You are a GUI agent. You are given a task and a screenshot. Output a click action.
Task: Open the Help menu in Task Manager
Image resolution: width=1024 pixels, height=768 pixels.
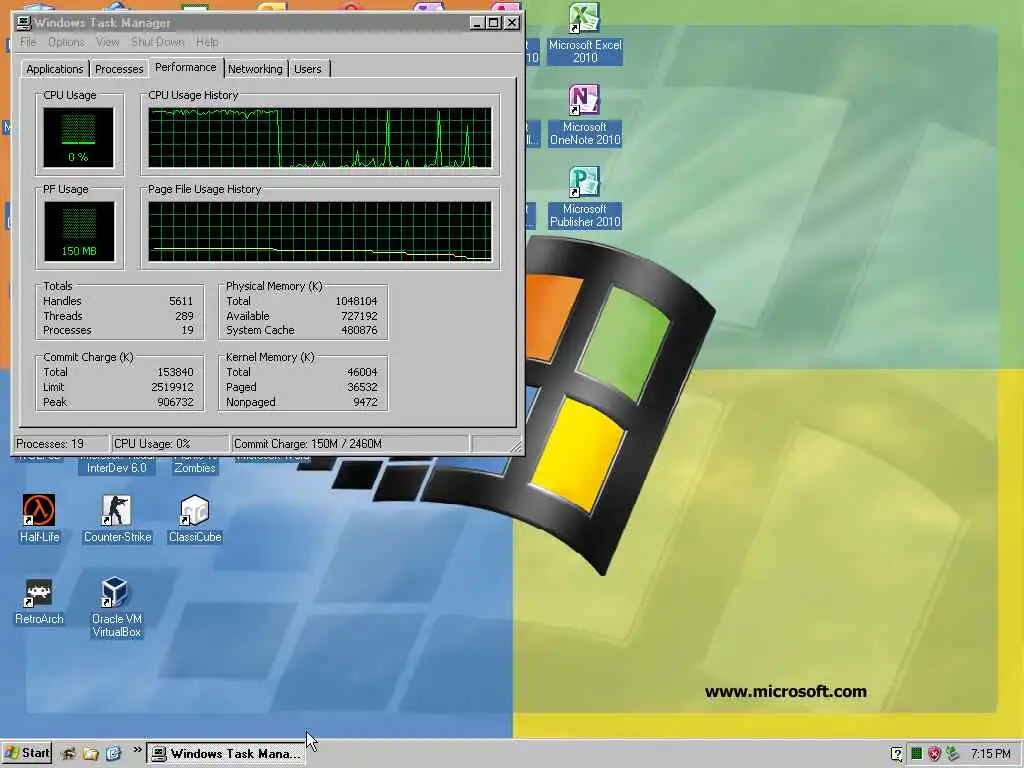(207, 42)
